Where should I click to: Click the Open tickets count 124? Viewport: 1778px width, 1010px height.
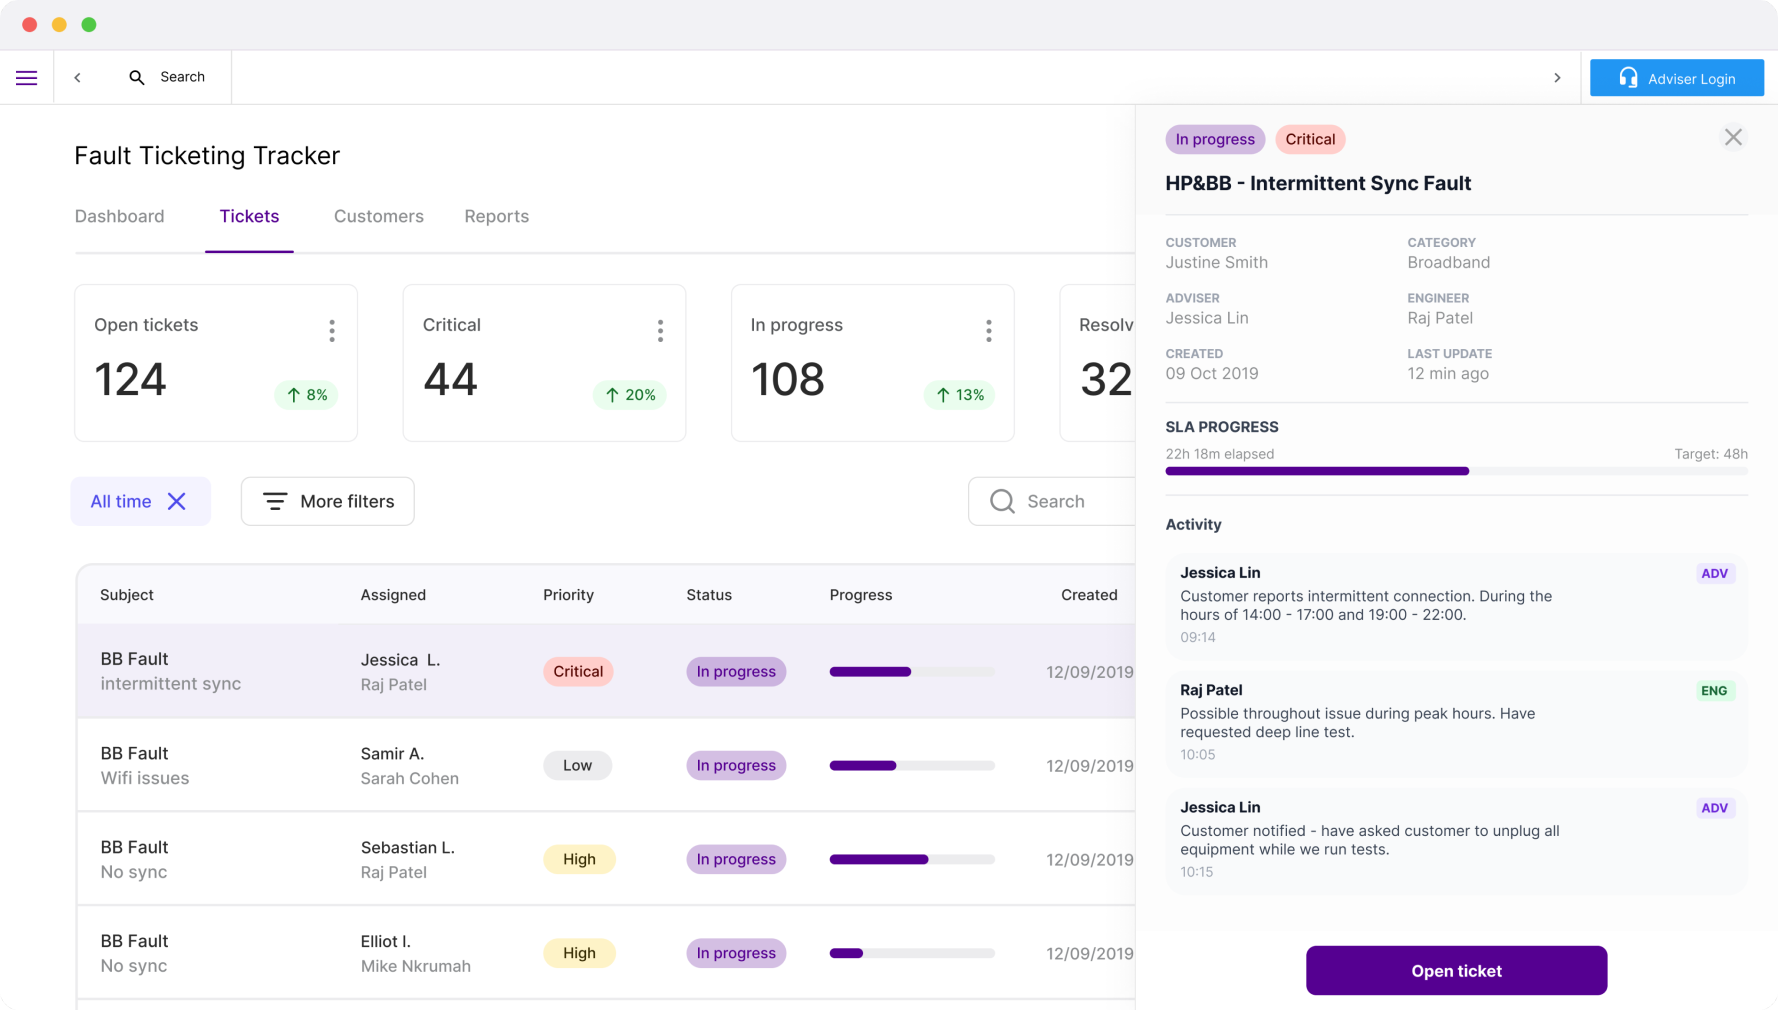click(x=130, y=380)
